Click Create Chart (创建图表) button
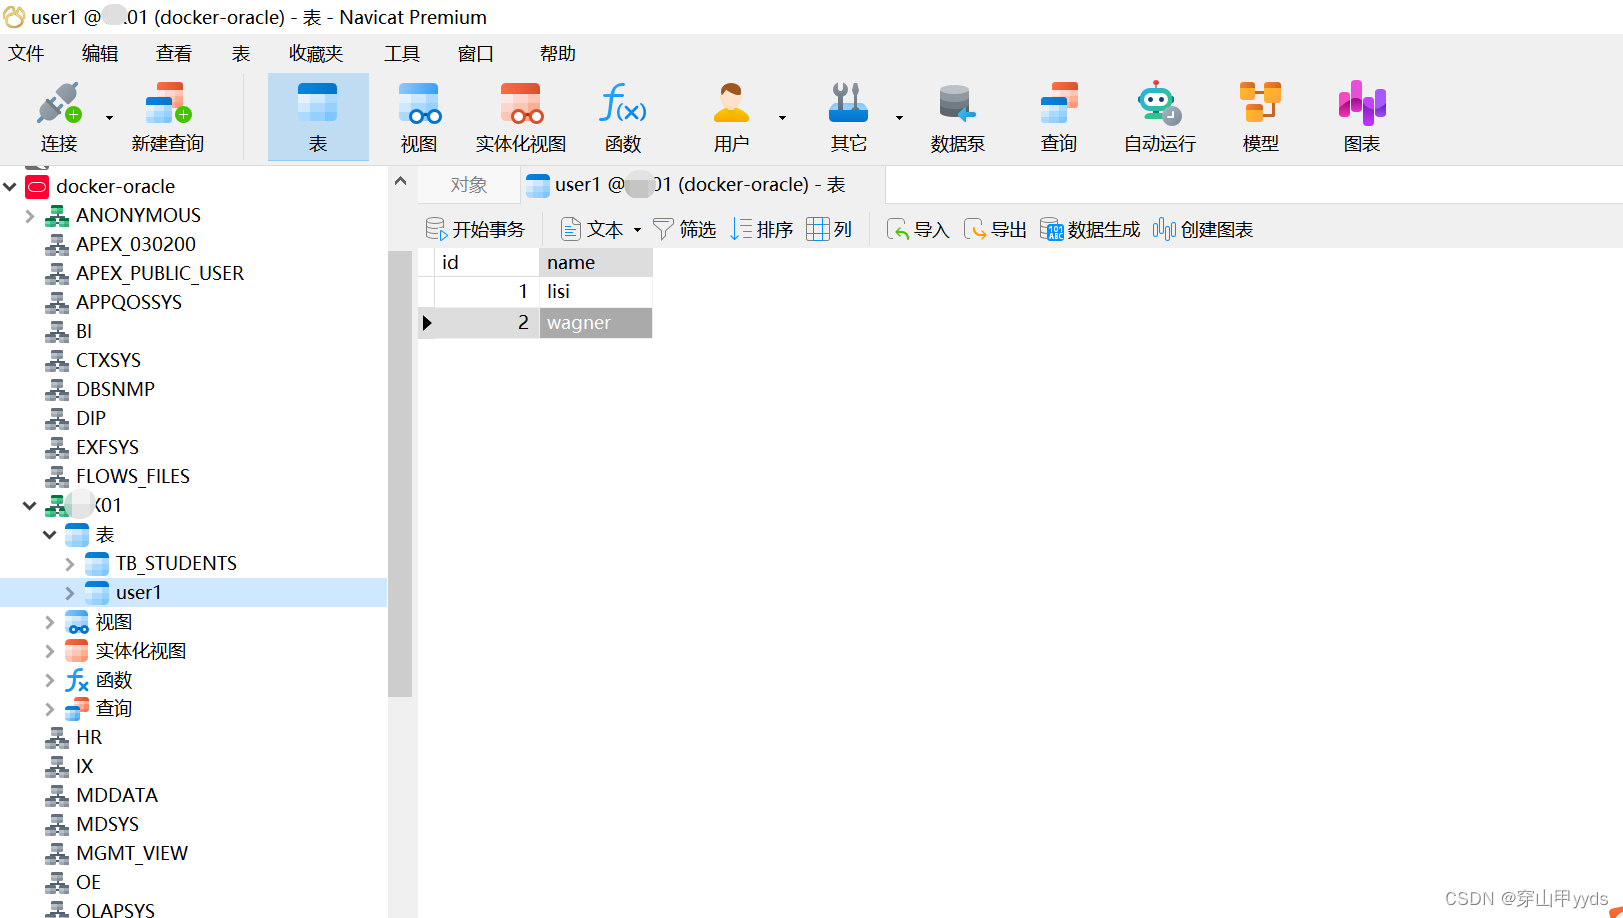 click(x=1203, y=230)
